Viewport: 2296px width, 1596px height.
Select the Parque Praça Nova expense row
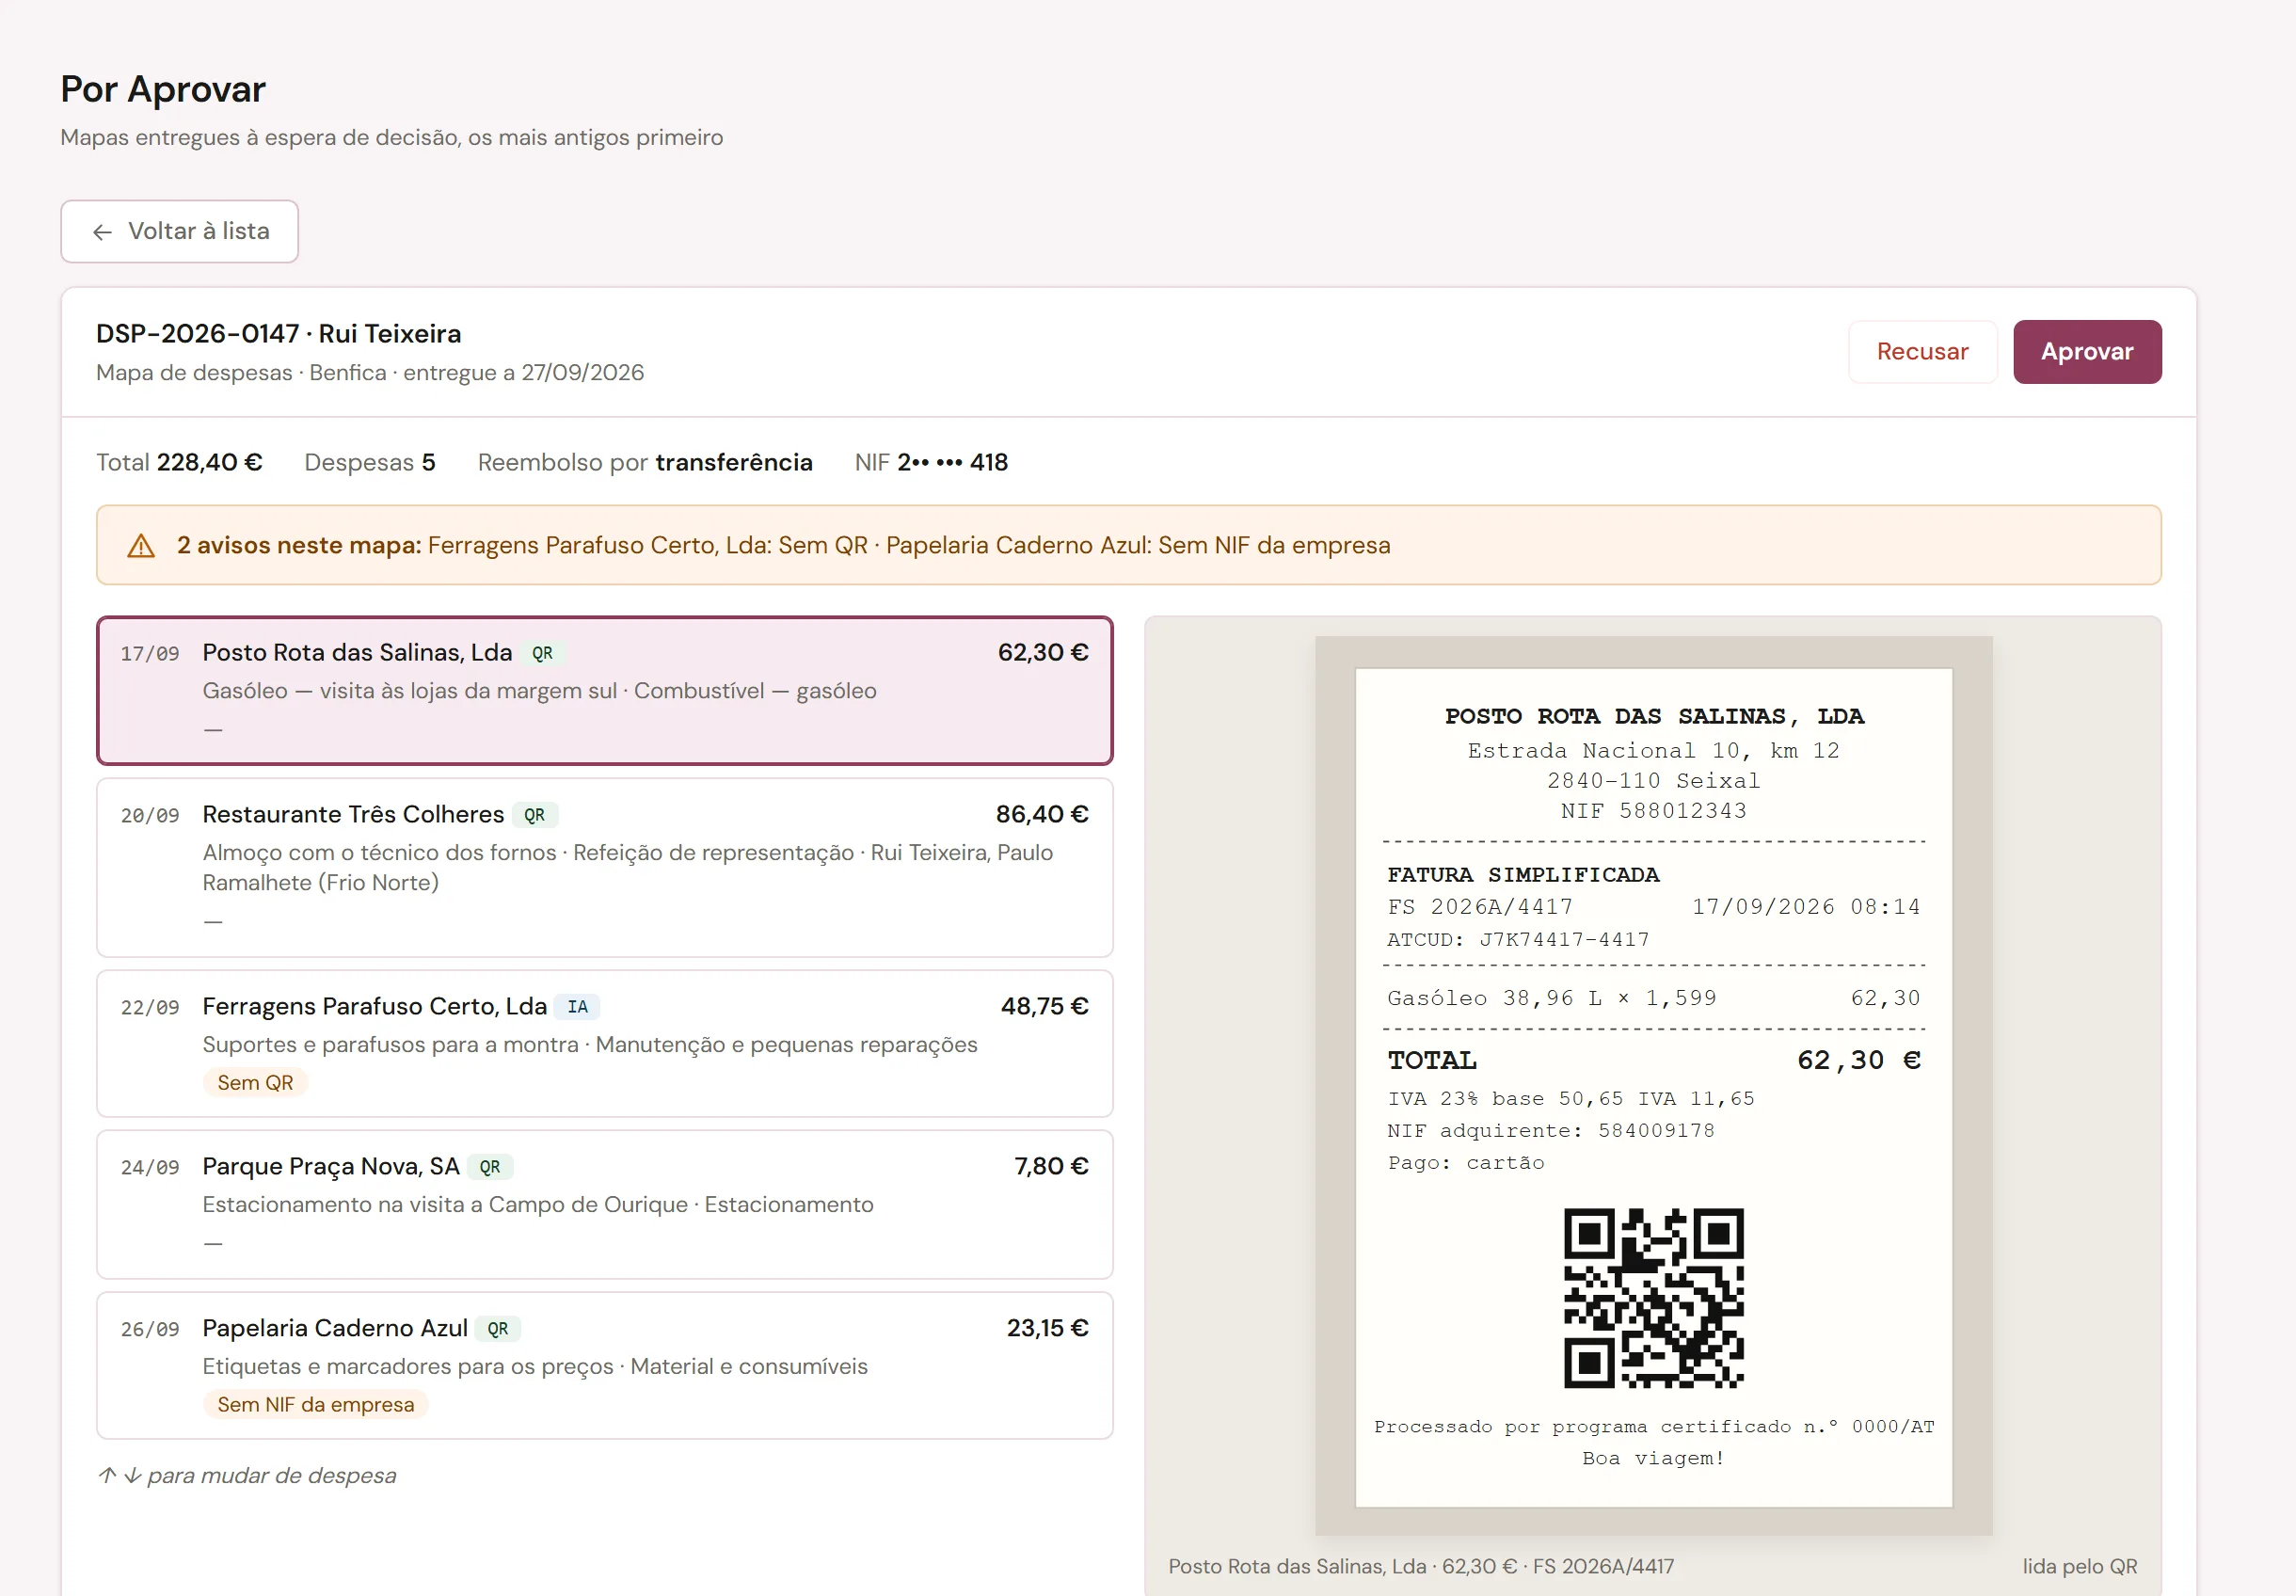coord(605,1205)
